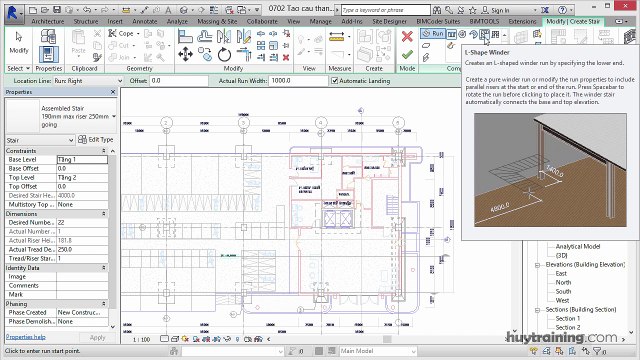Select the Rotate tool
Screen dimensions: 640x360
(x=224, y=54)
